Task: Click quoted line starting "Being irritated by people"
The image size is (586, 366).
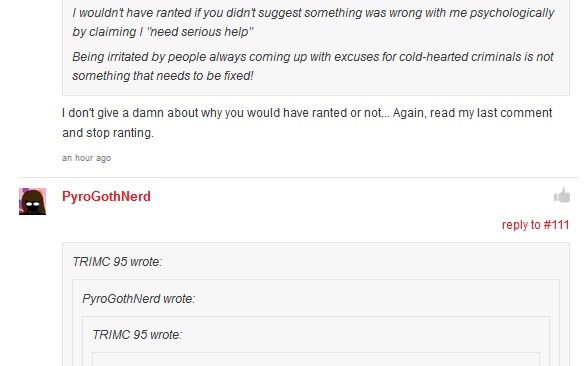Action: [x=313, y=57]
